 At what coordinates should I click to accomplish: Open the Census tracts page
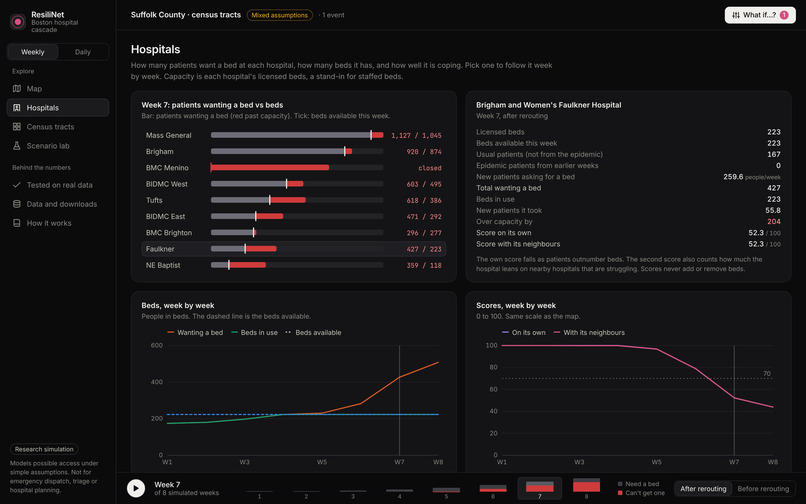tap(58, 127)
